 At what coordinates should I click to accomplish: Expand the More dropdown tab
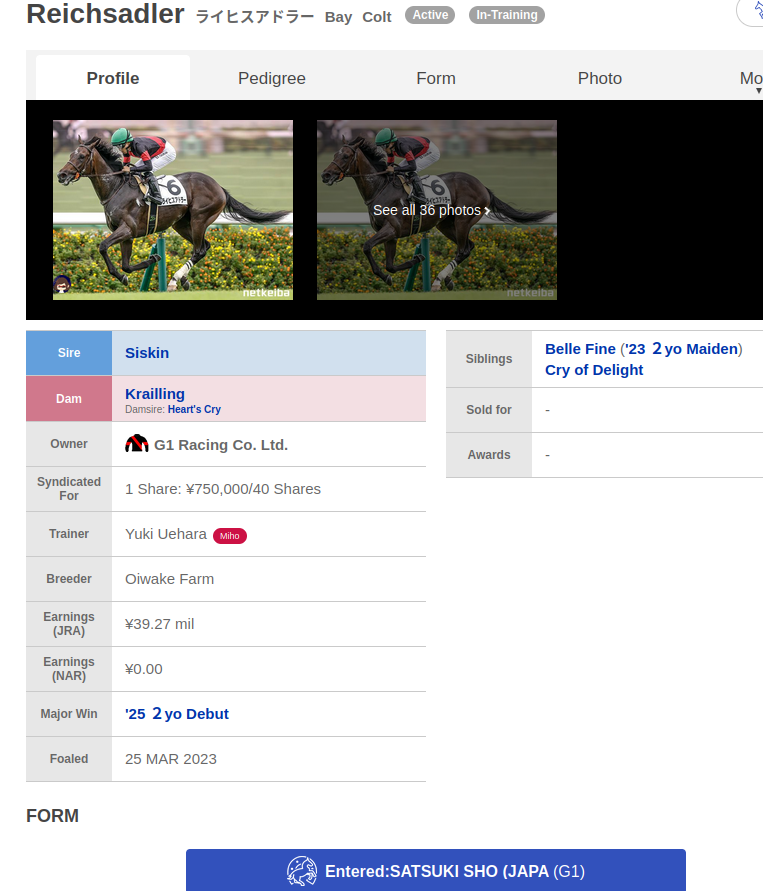[x=751, y=79]
